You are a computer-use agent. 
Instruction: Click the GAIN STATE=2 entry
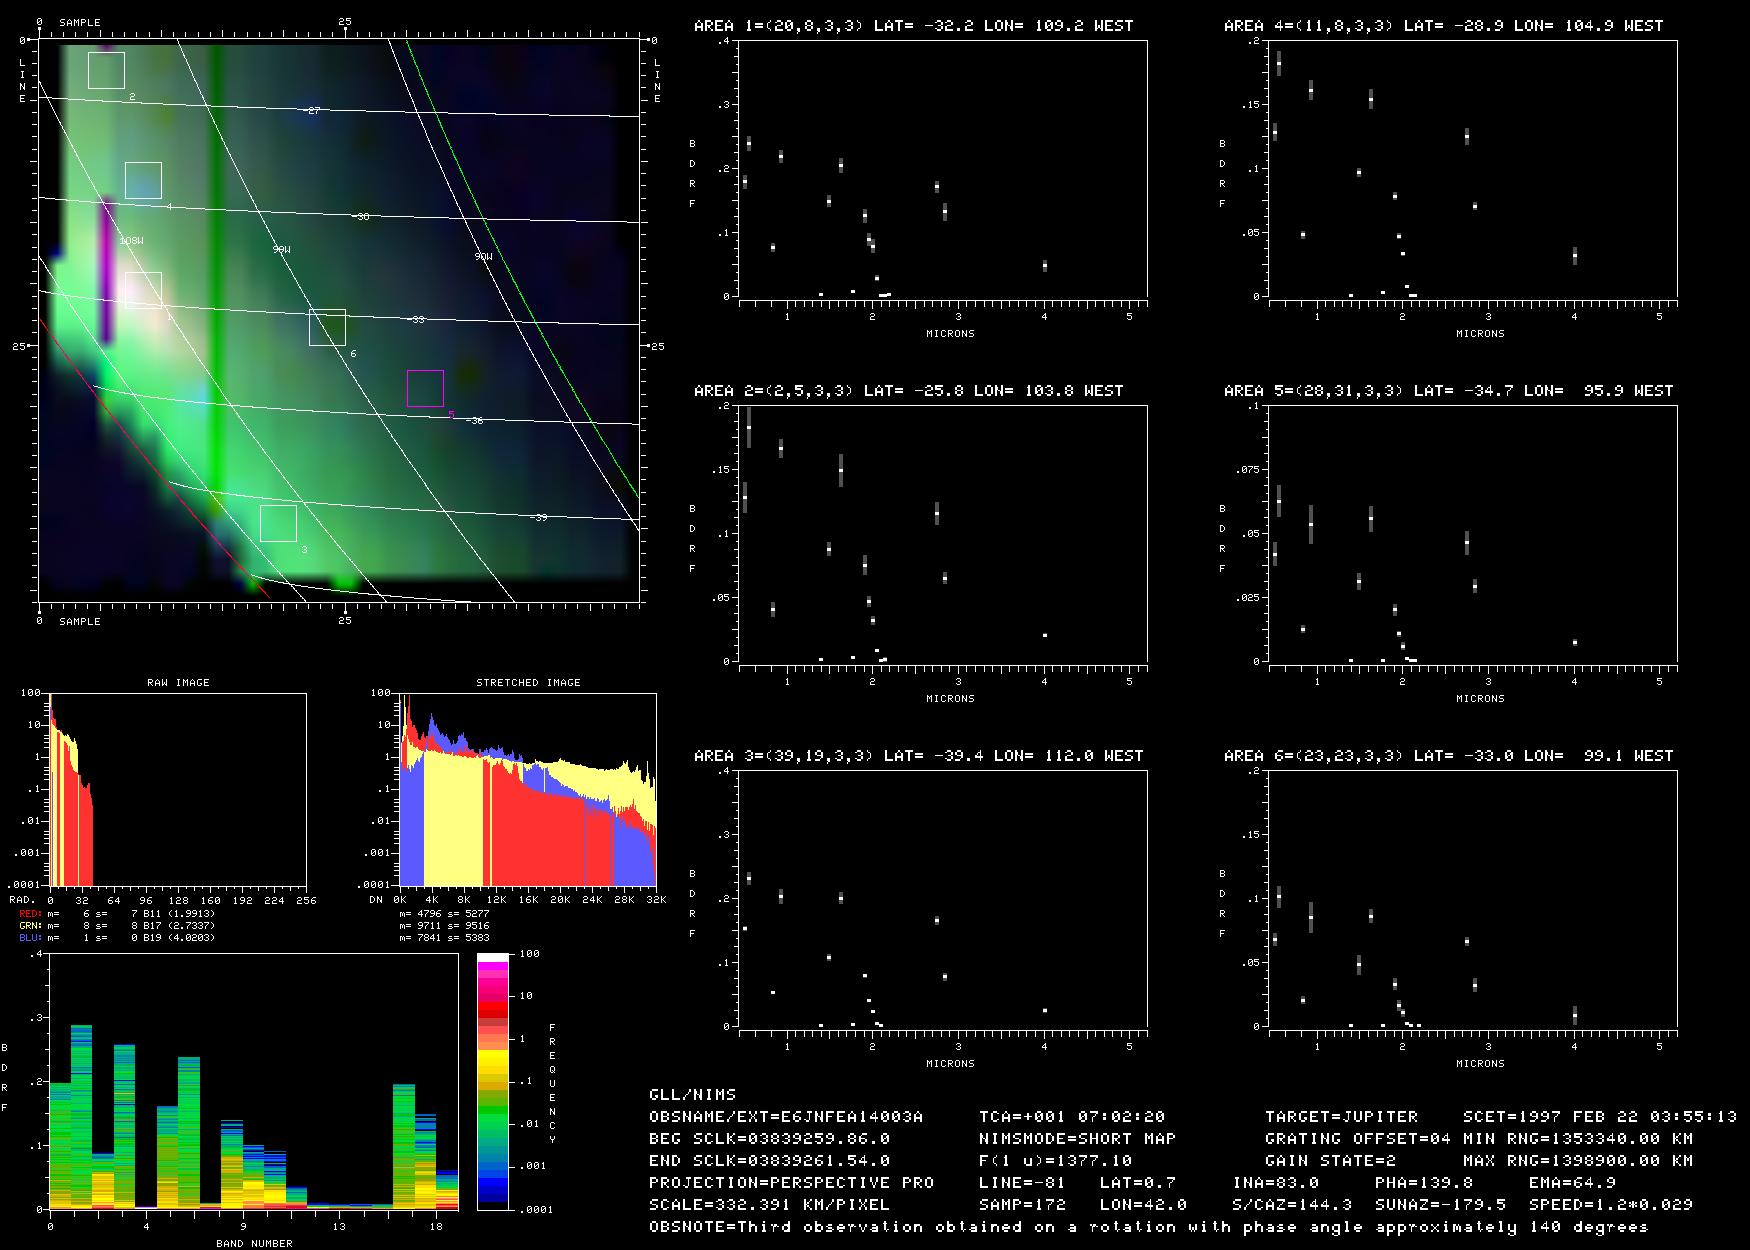pyautogui.click(x=1330, y=1161)
